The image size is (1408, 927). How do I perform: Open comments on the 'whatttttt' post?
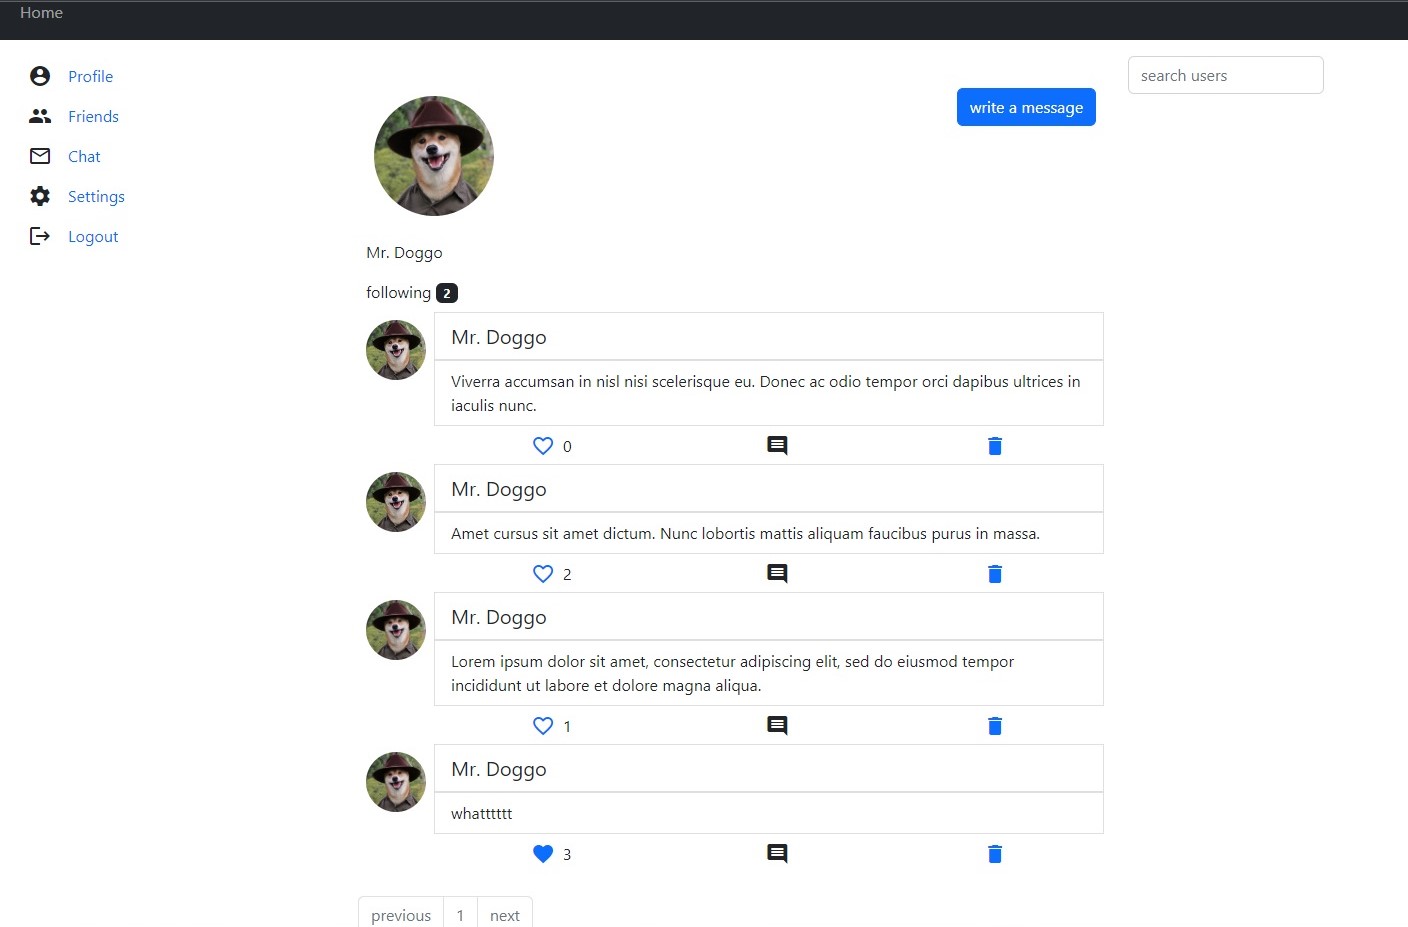pos(777,853)
